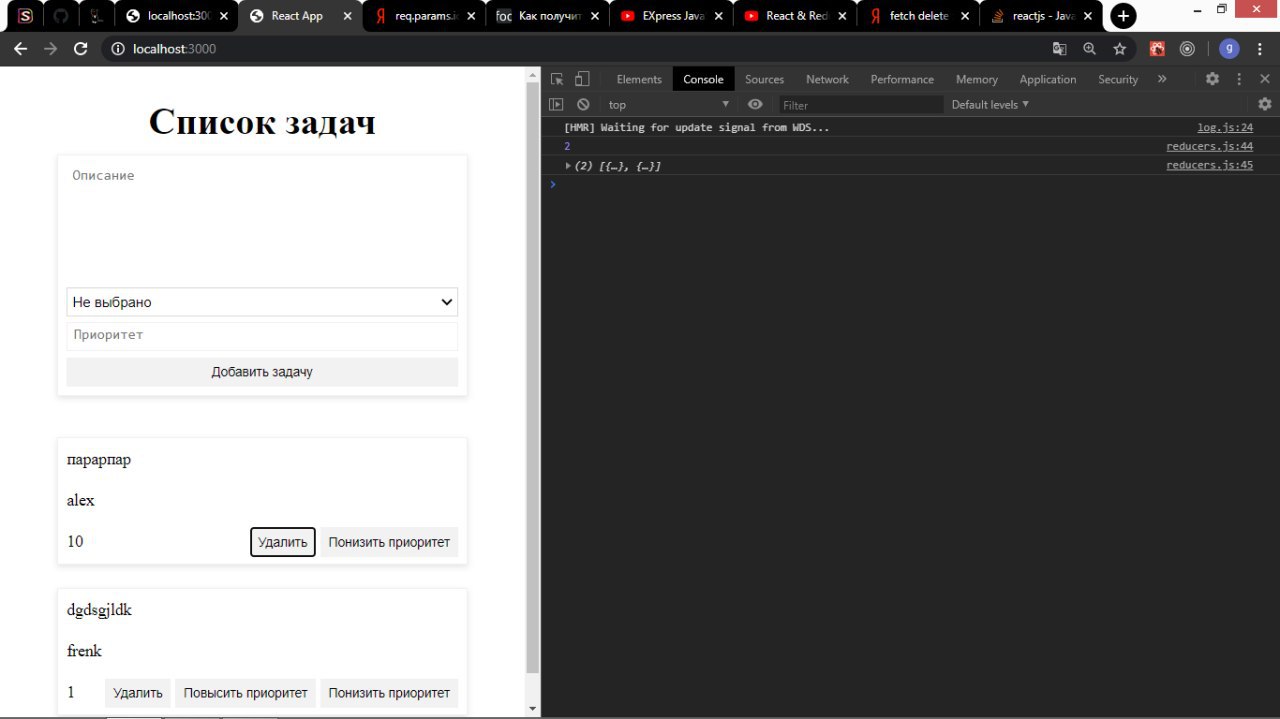Click the Список задач heading
The height and width of the screenshot is (719, 1280).
coord(262,122)
